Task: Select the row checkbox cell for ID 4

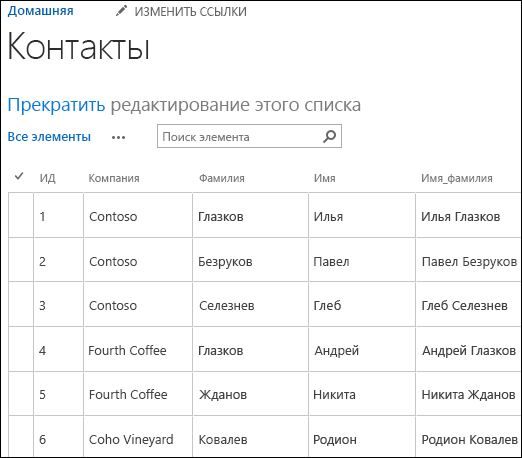Action: (21, 349)
